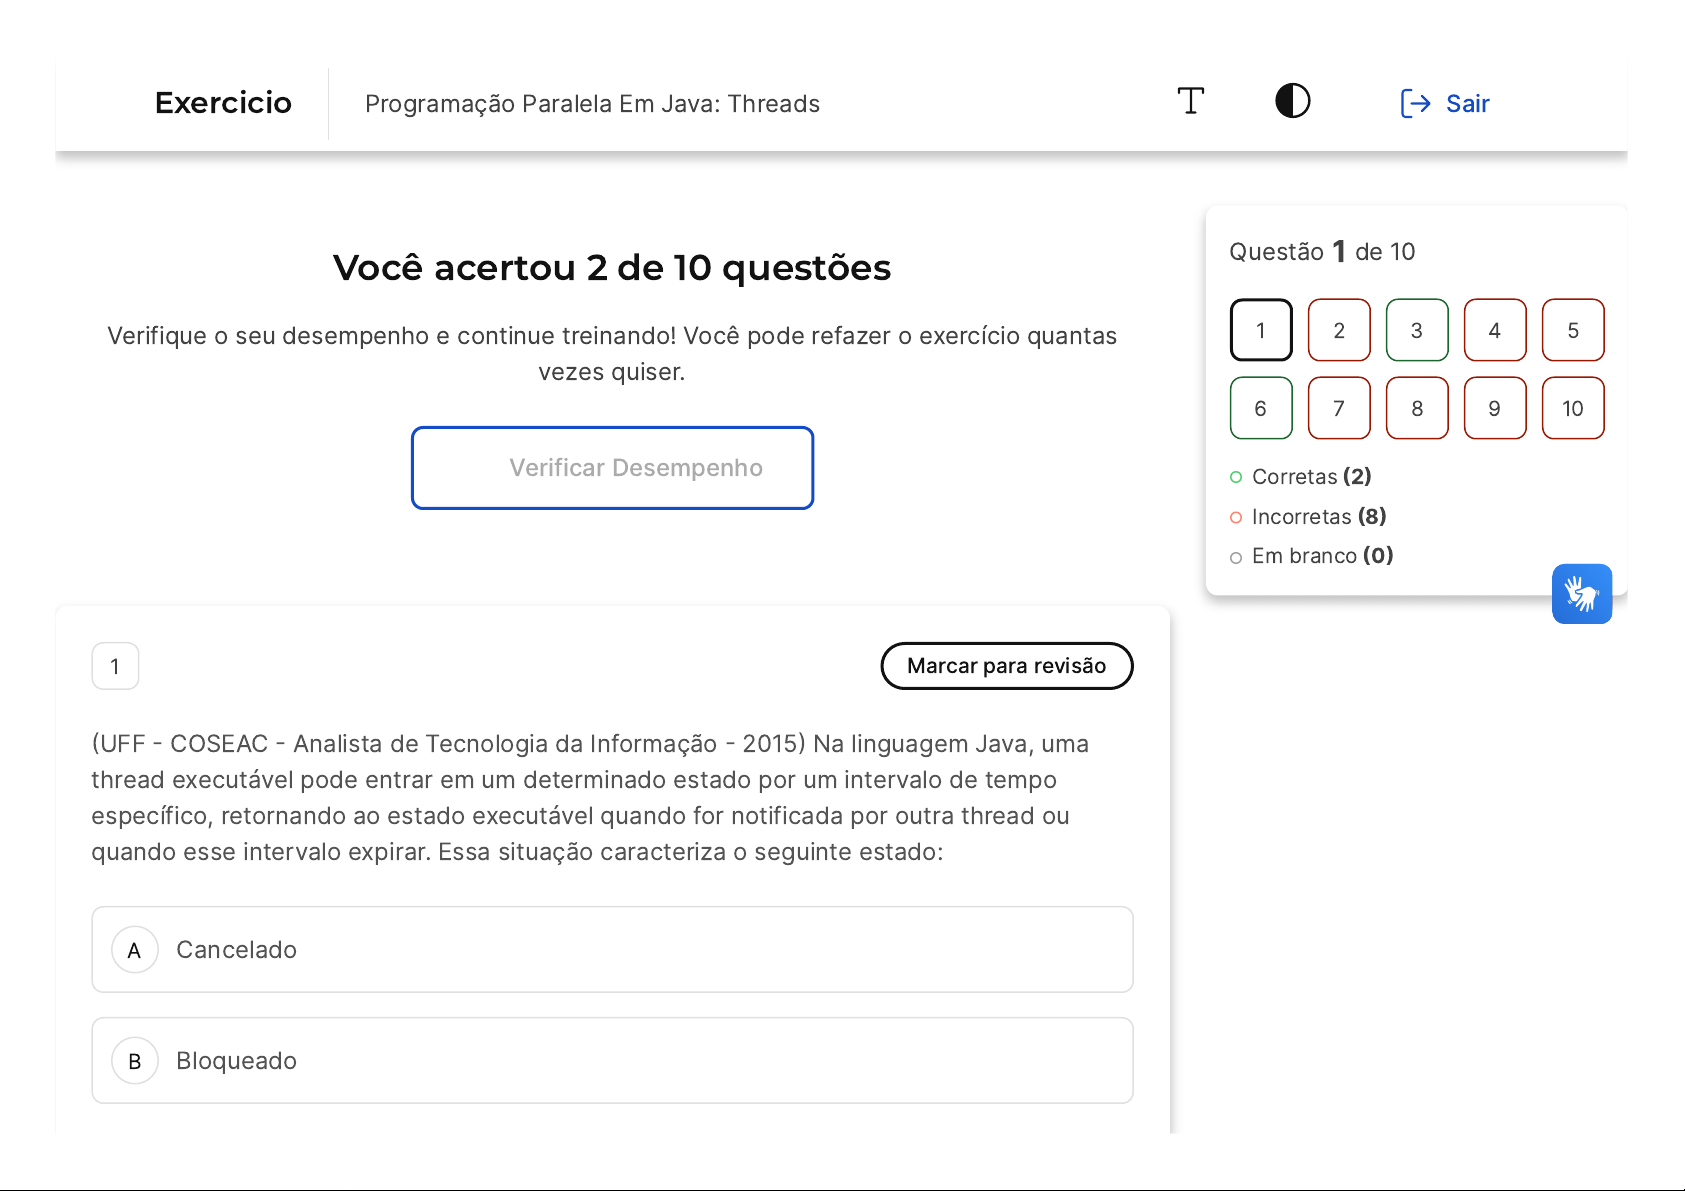This screenshot has width=1685, height=1191.
Task: Click the Sair exit link
Action: point(1467,104)
